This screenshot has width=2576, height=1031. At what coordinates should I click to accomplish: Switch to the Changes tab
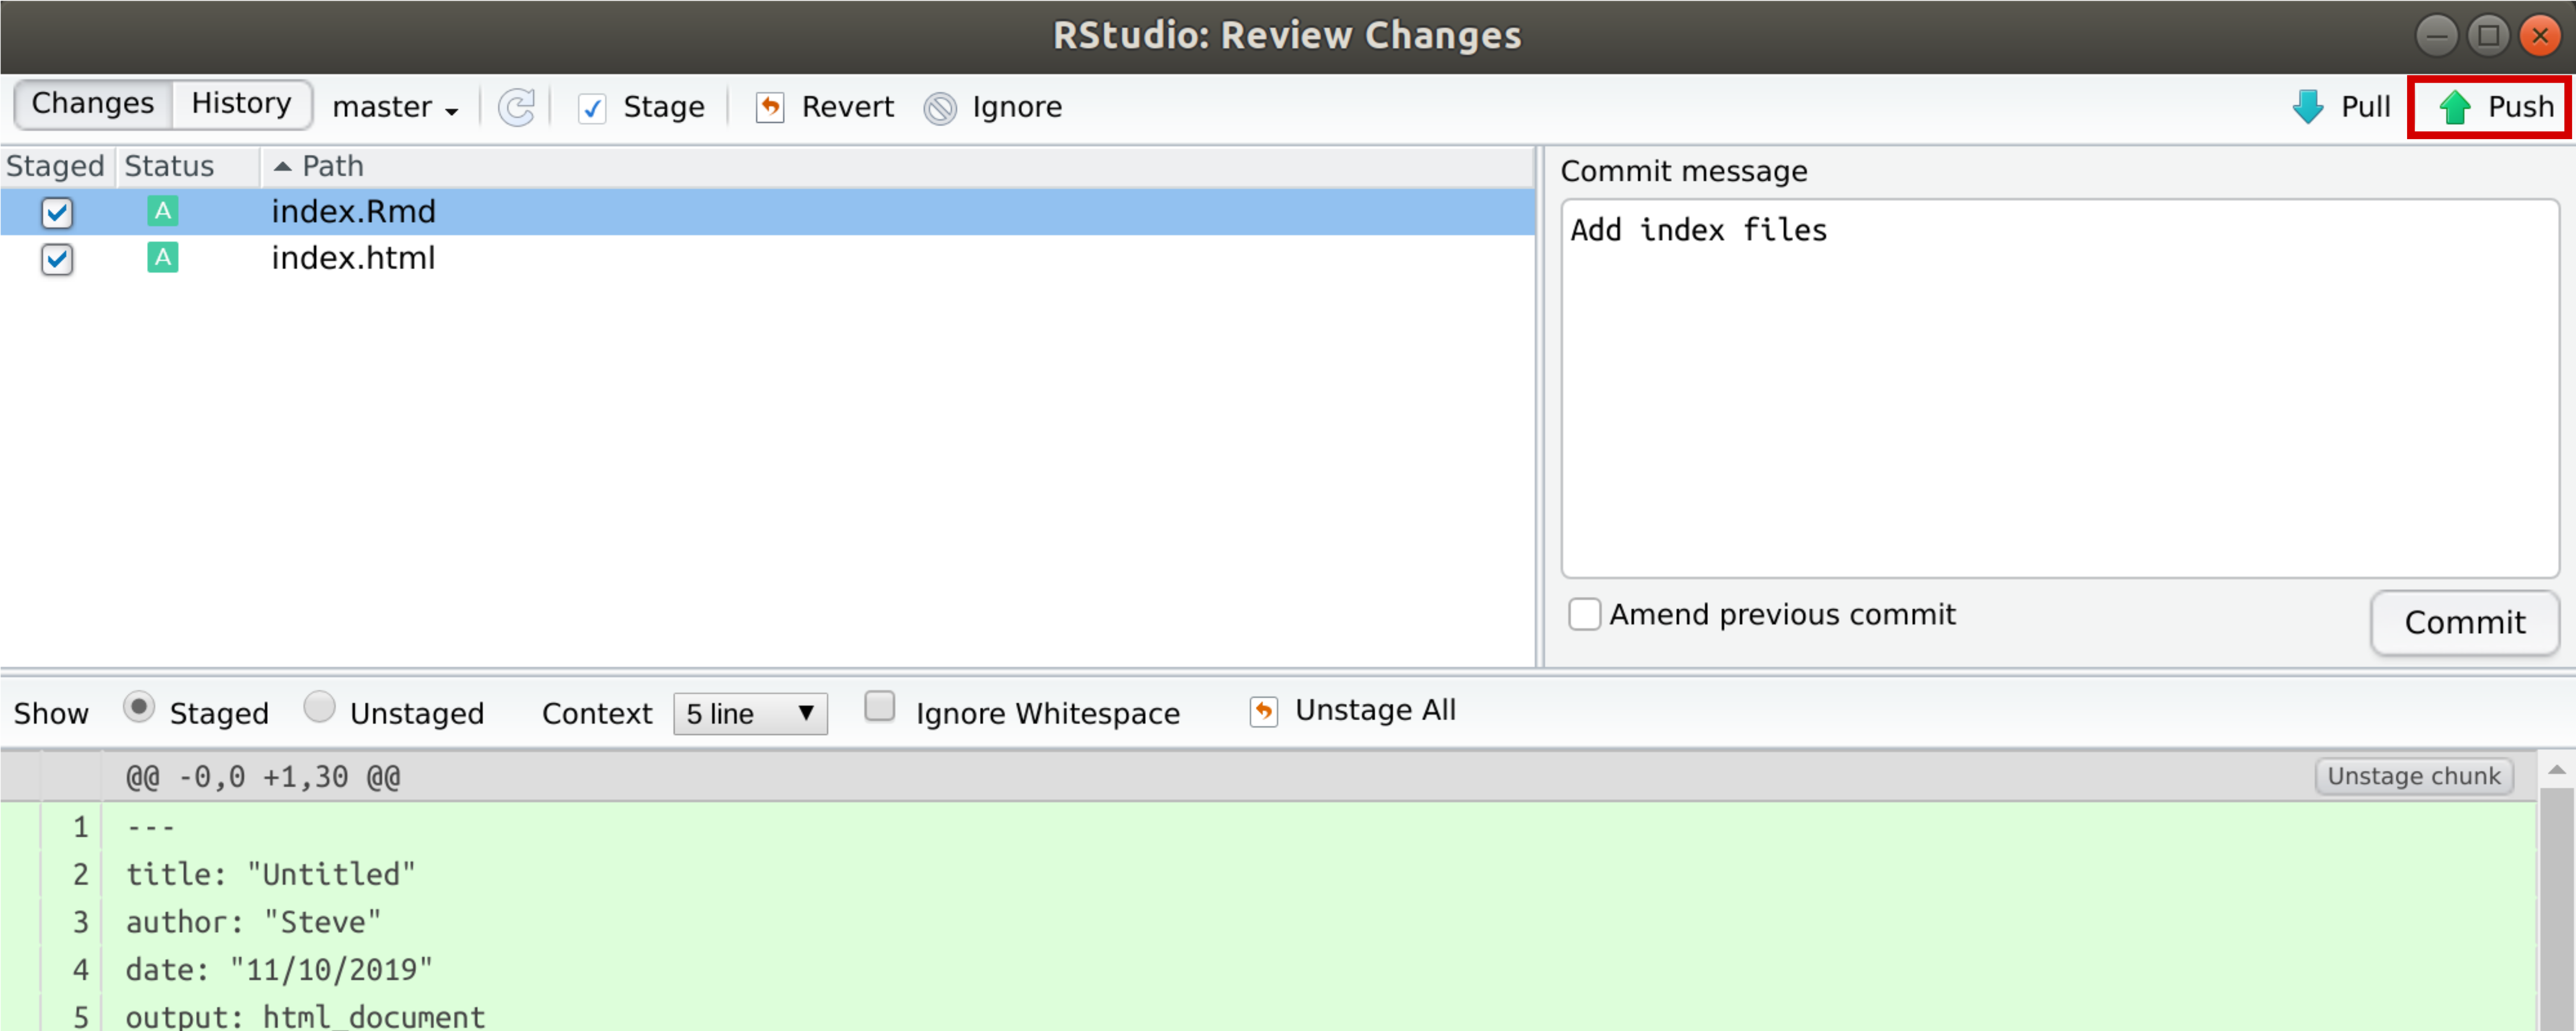(x=93, y=104)
